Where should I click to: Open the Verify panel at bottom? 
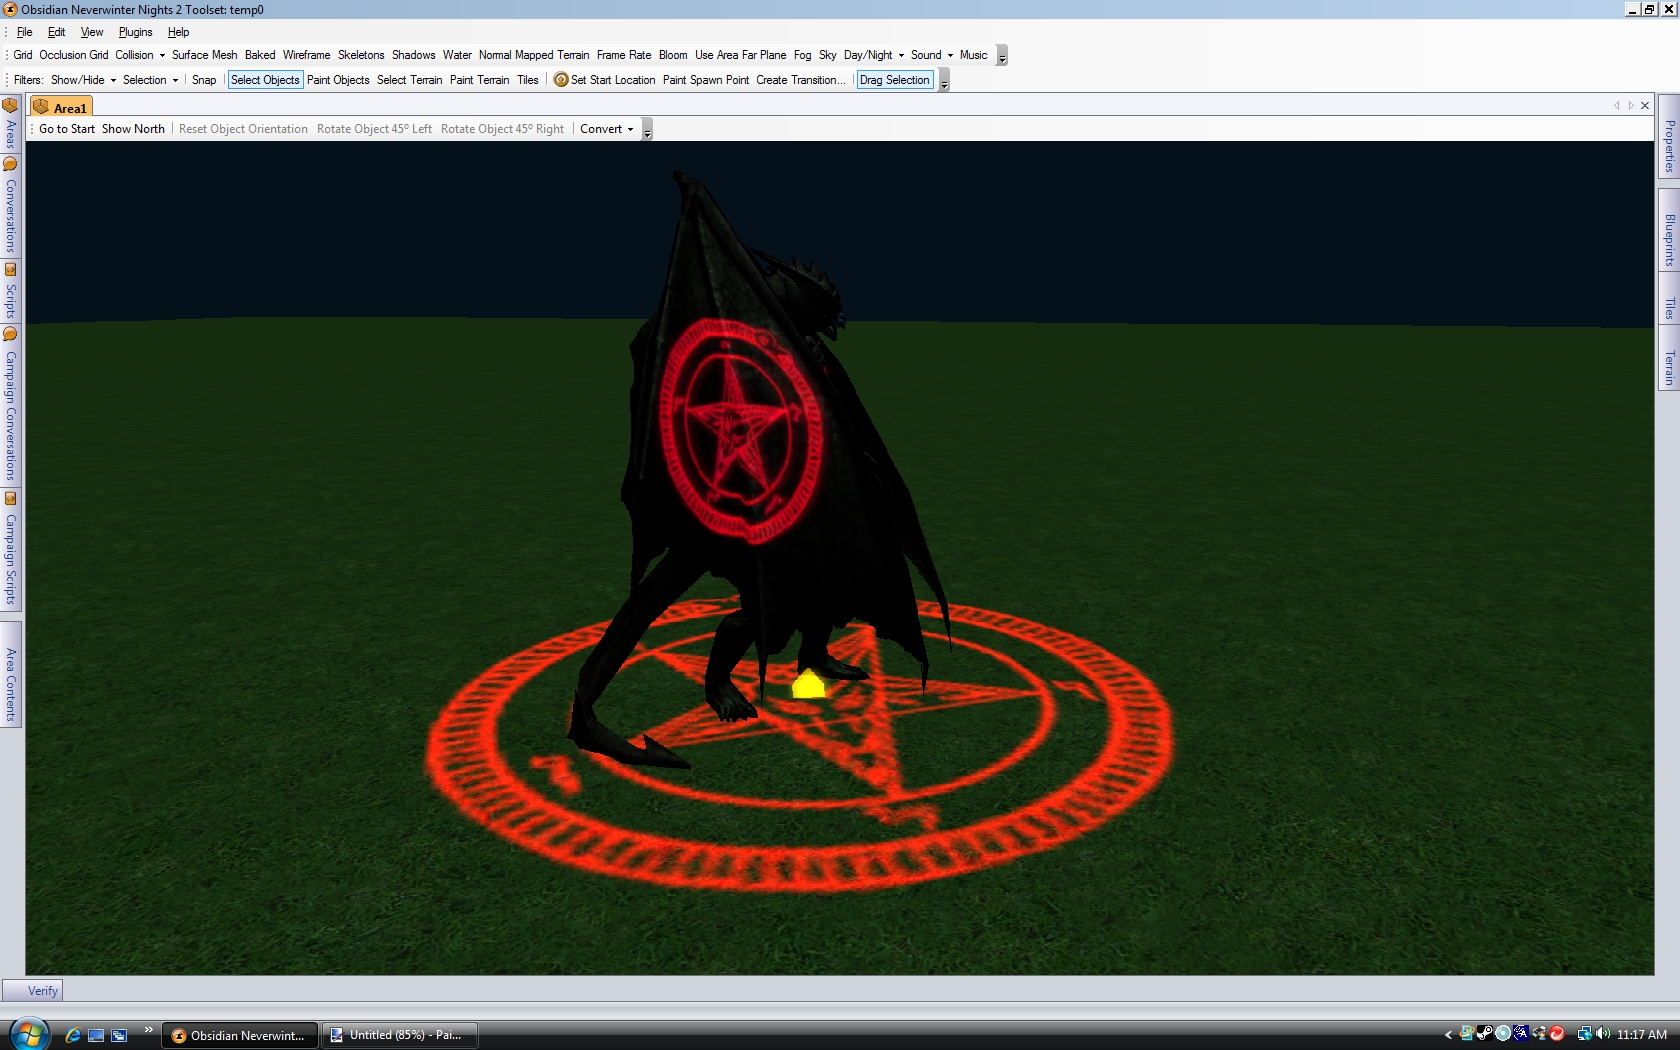42,991
